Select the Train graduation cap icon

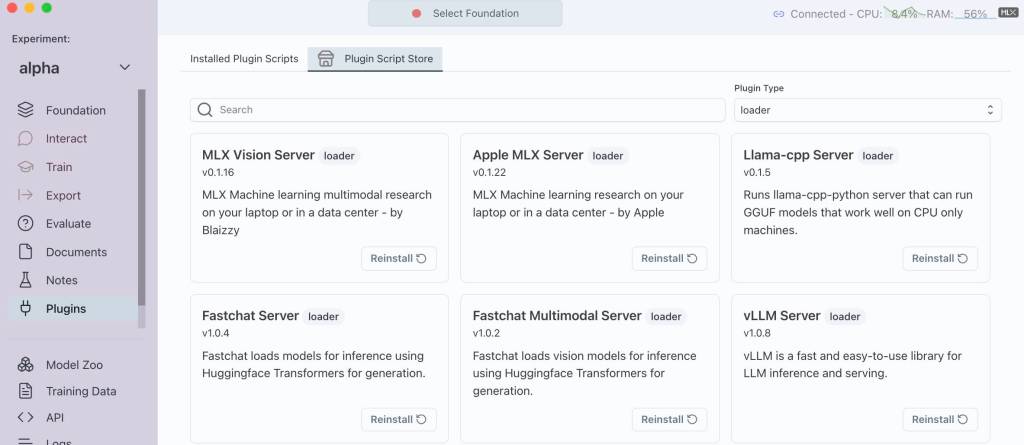pos(26,167)
